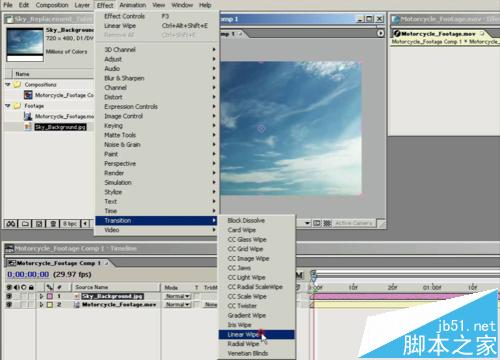Select Block Dissolve transition
This screenshot has width=500, height=360.
pyautogui.click(x=256, y=220)
